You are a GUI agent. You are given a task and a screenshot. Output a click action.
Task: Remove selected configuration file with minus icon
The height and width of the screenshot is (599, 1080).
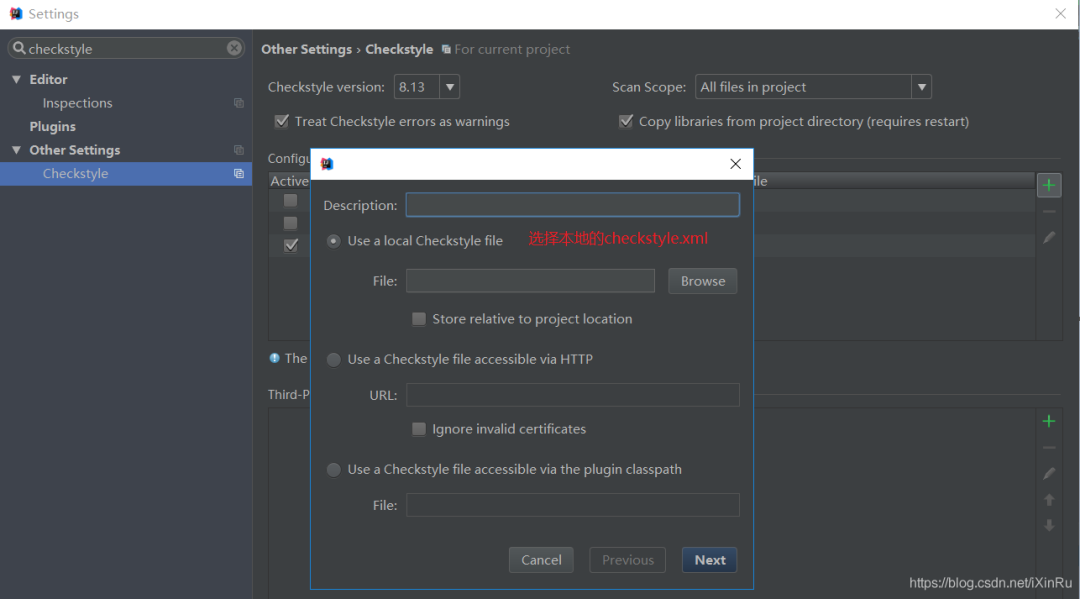tap(1049, 212)
